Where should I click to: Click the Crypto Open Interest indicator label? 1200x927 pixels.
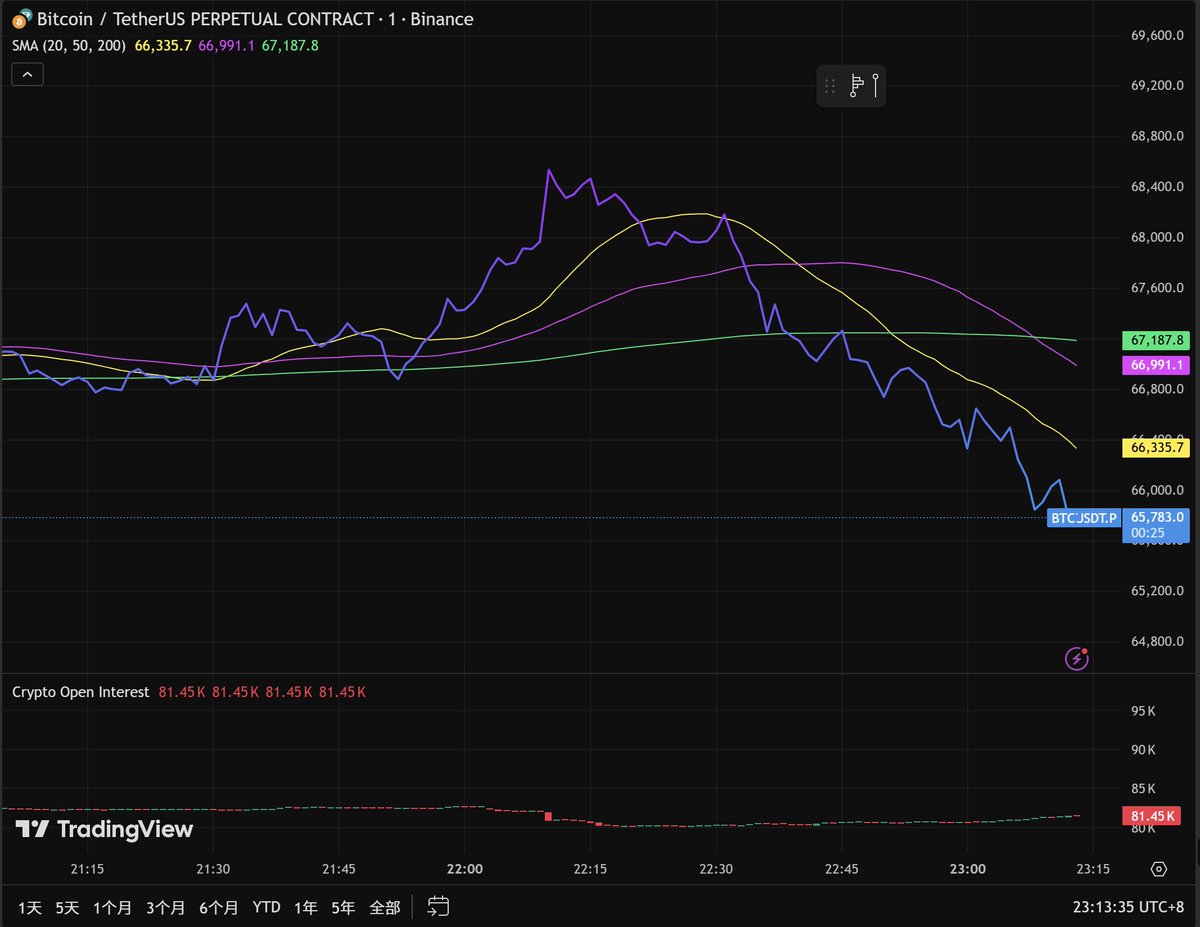pos(80,692)
